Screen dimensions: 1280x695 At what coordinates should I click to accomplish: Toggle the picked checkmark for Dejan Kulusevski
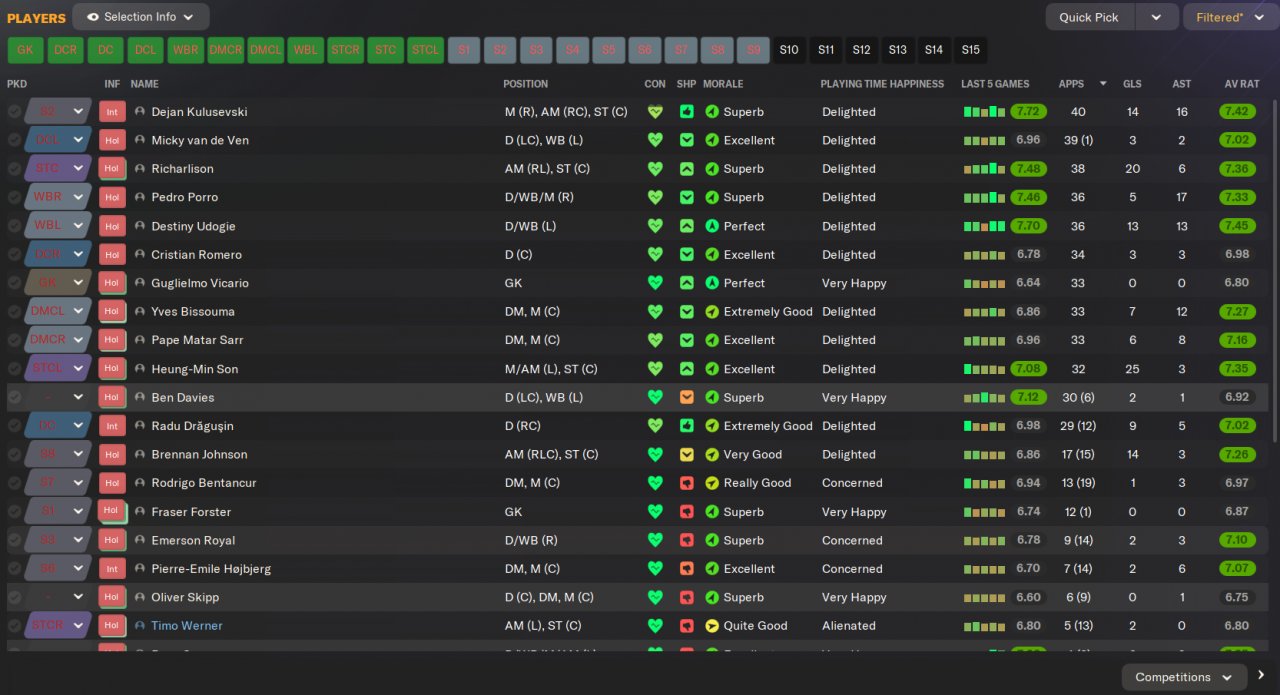14,112
